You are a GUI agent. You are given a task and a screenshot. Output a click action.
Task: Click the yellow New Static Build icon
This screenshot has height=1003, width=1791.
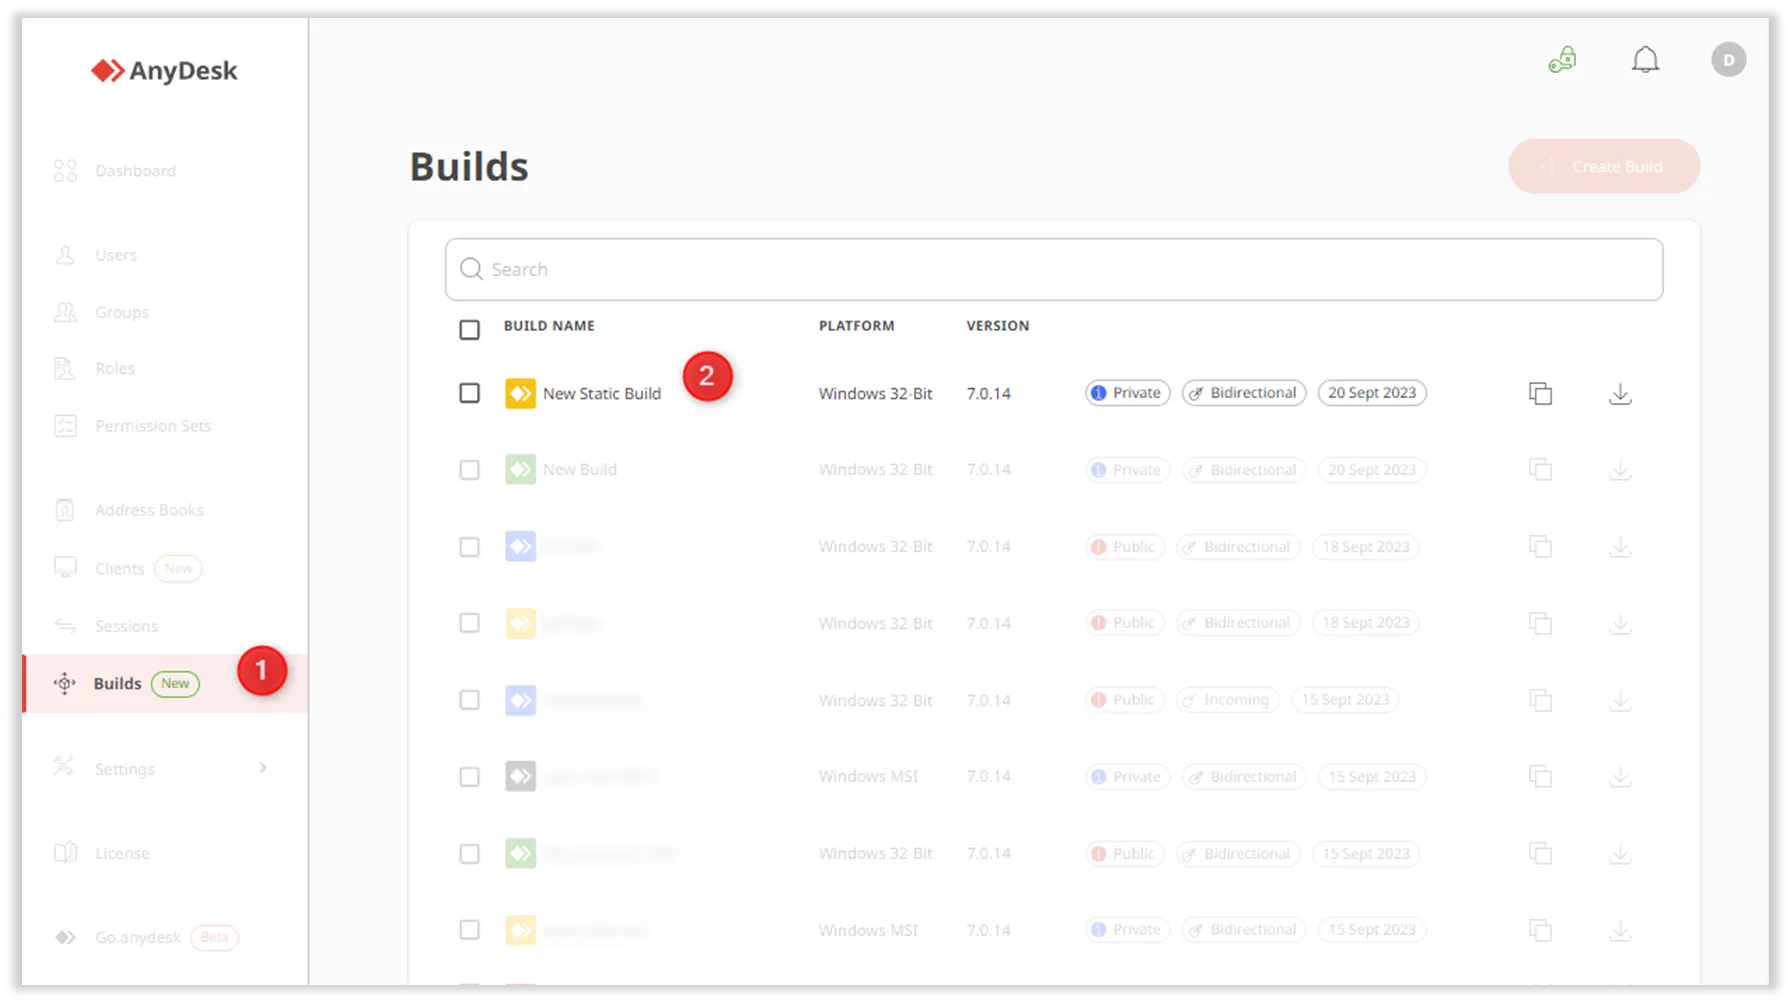(x=520, y=394)
